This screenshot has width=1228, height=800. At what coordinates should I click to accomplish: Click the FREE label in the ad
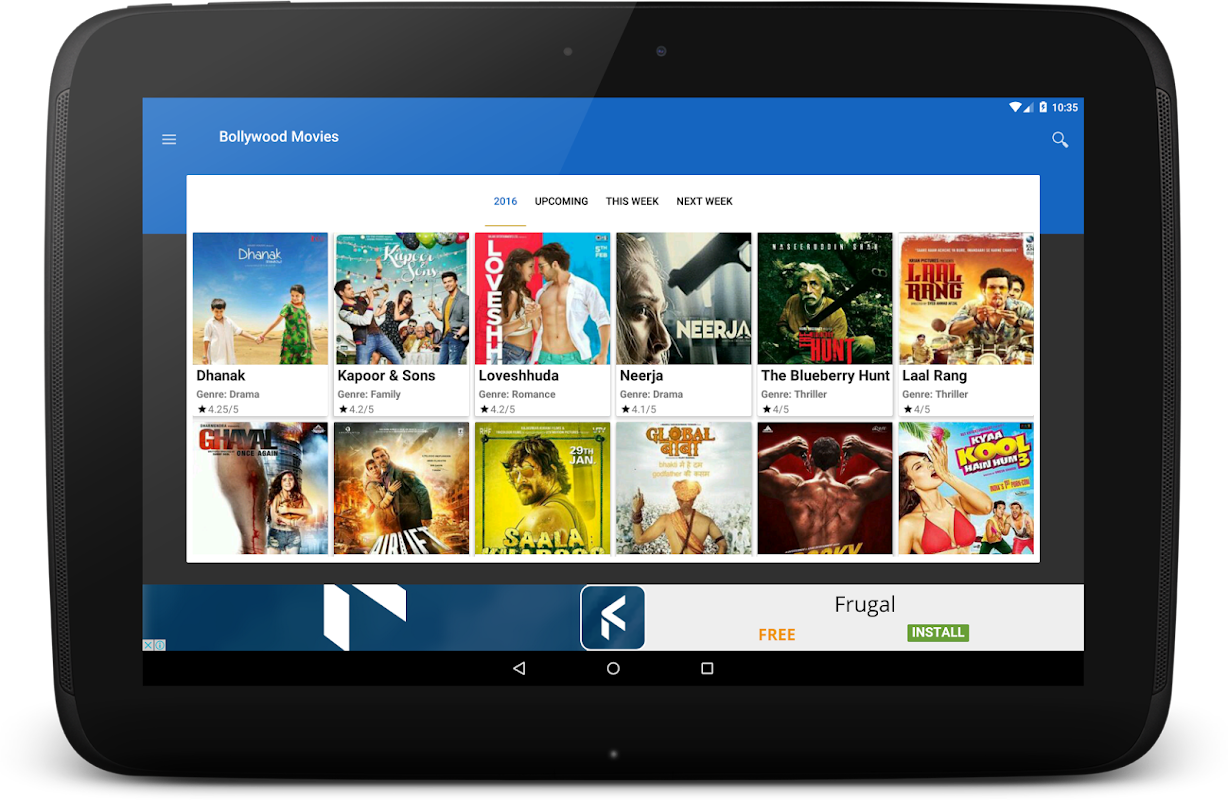tap(777, 634)
